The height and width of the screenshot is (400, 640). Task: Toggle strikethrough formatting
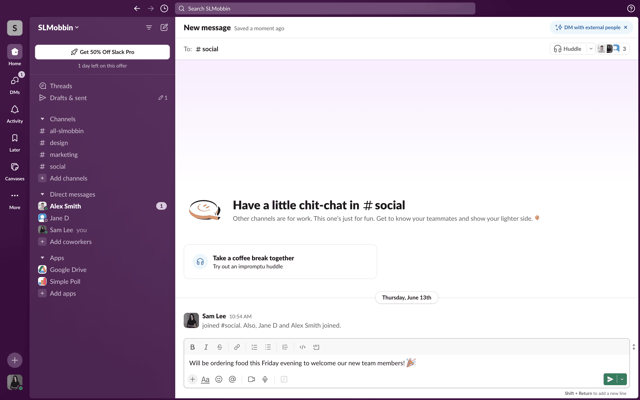pos(220,347)
